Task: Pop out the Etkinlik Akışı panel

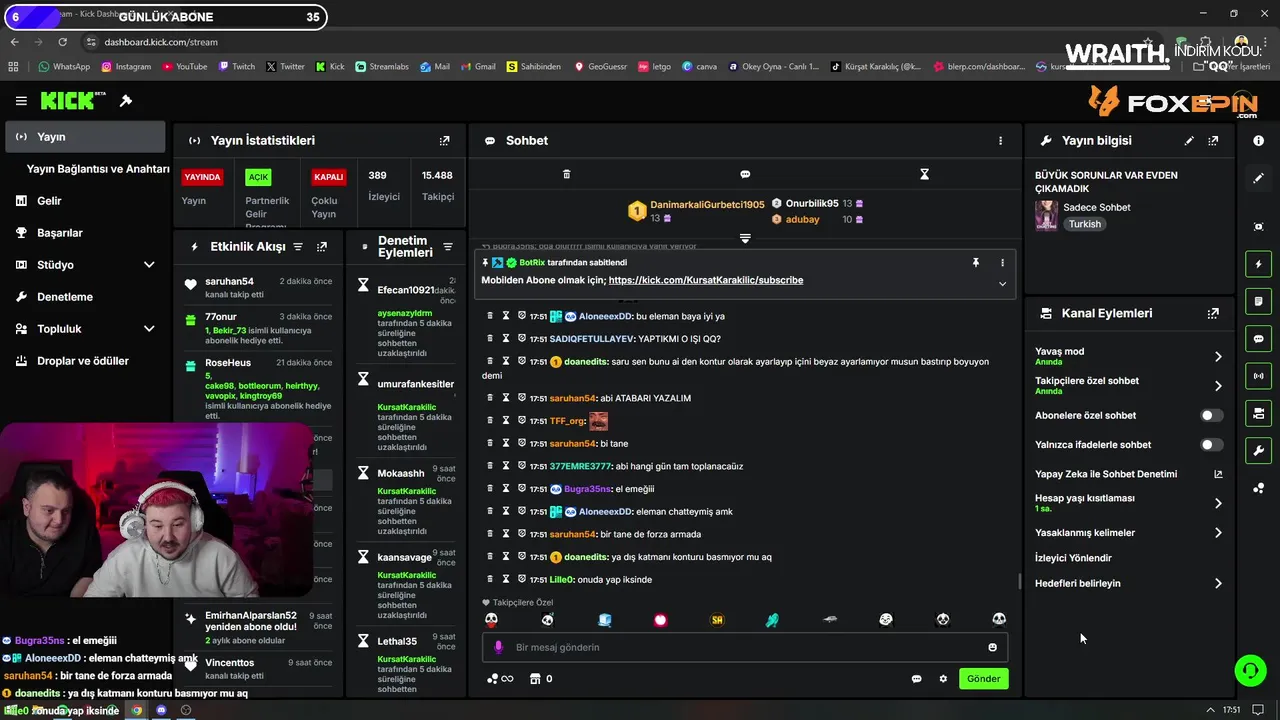Action: pyautogui.click(x=322, y=247)
